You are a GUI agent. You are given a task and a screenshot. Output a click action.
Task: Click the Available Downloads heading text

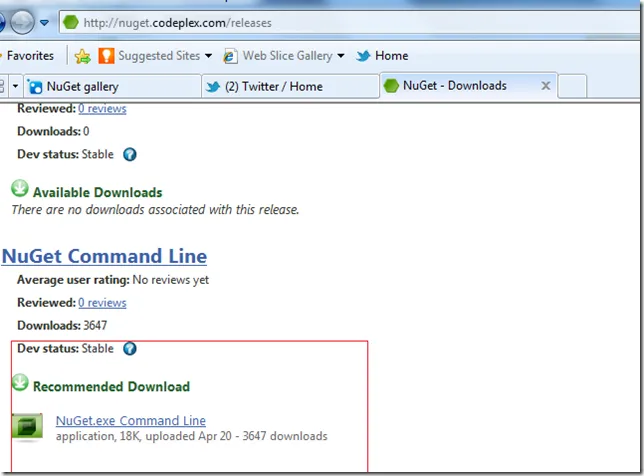pos(98,193)
